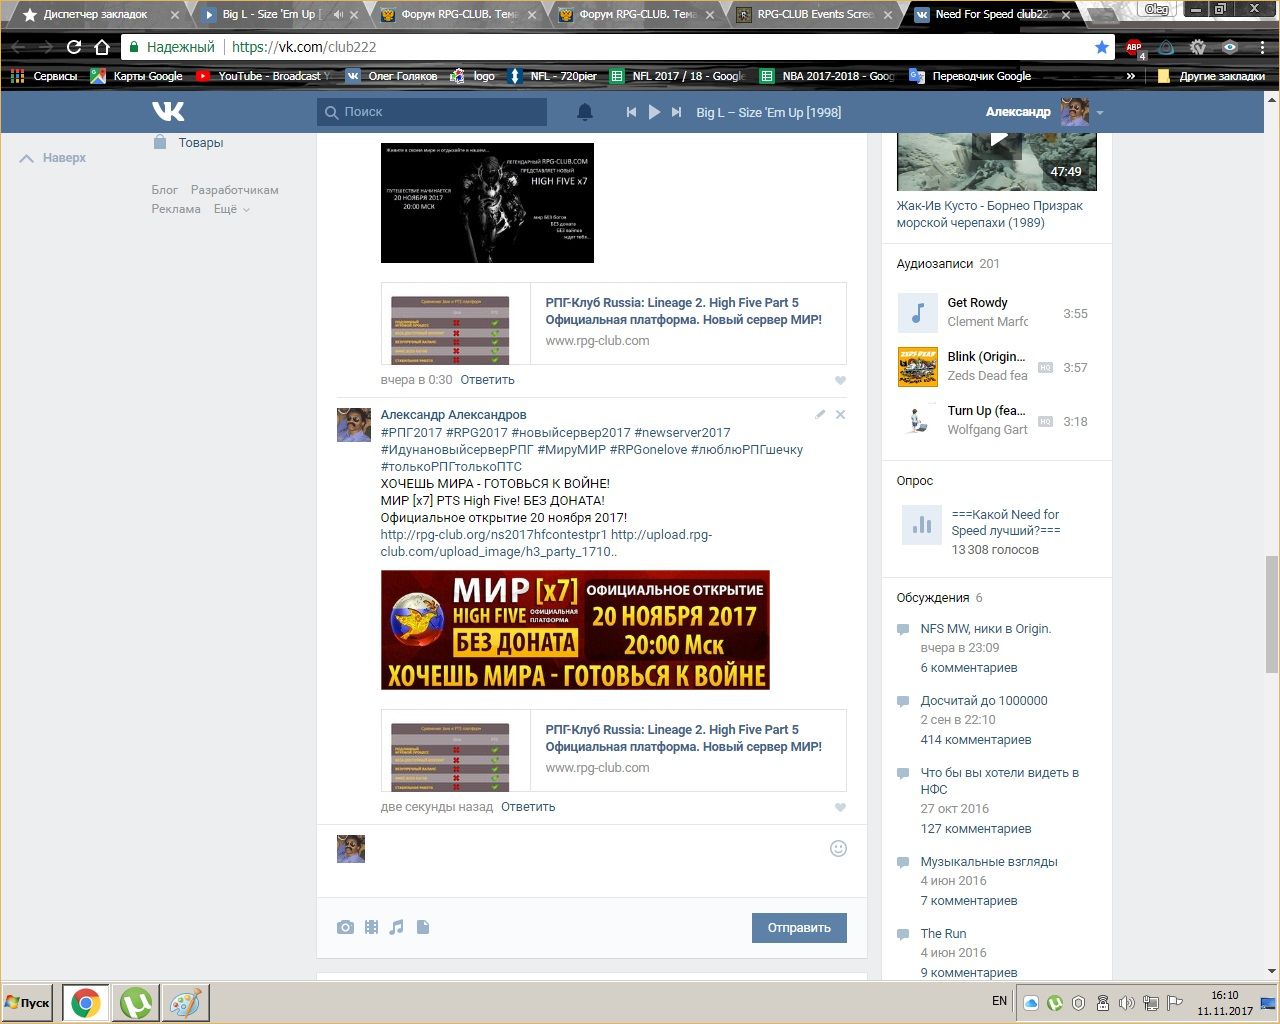Open Александр Александров's profile

[x=453, y=415]
